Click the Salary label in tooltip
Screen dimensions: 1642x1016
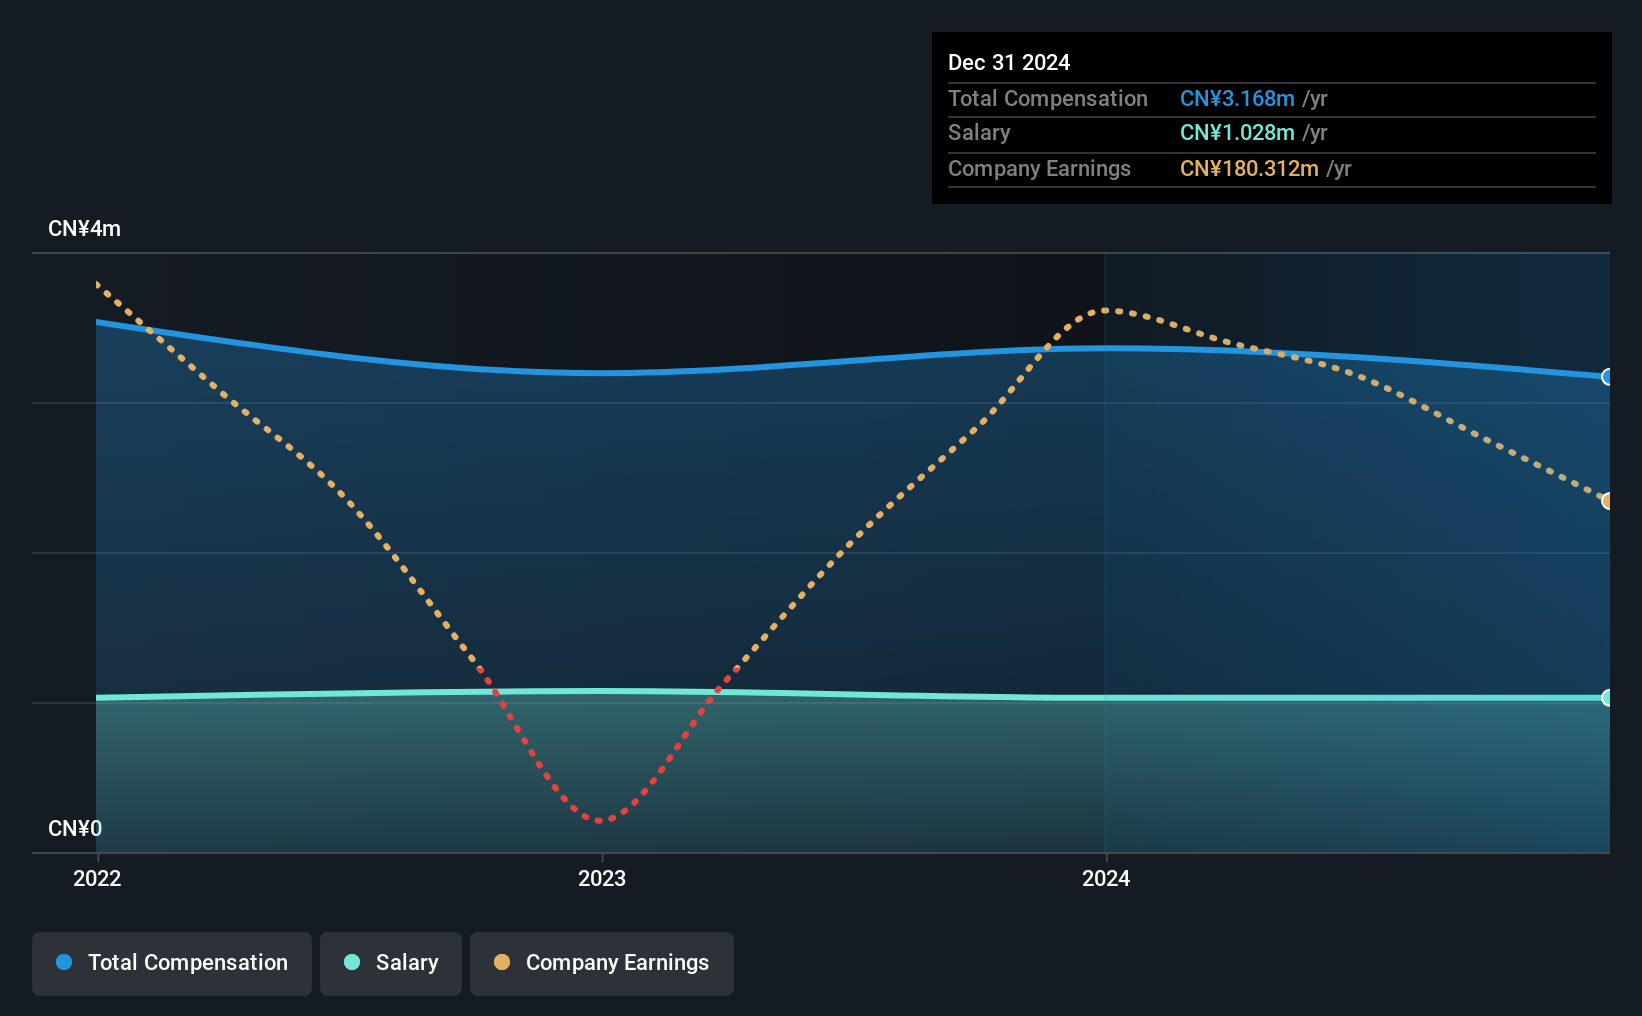(x=979, y=132)
